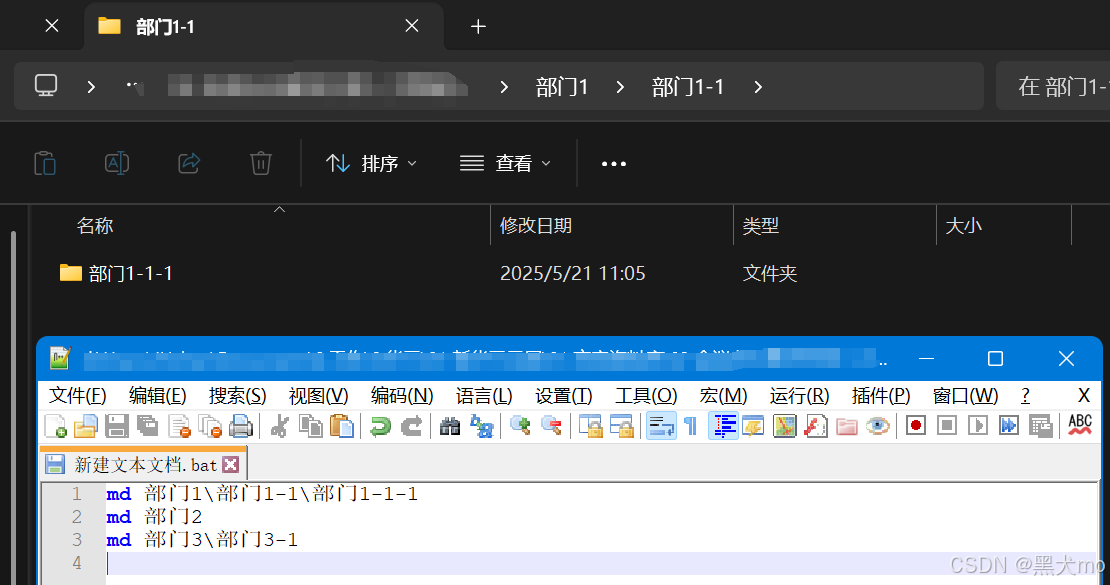Toggle Document Map panel icon
This screenshot has height=585, width=1110.
pyautogui.click(x=784, y=426)
